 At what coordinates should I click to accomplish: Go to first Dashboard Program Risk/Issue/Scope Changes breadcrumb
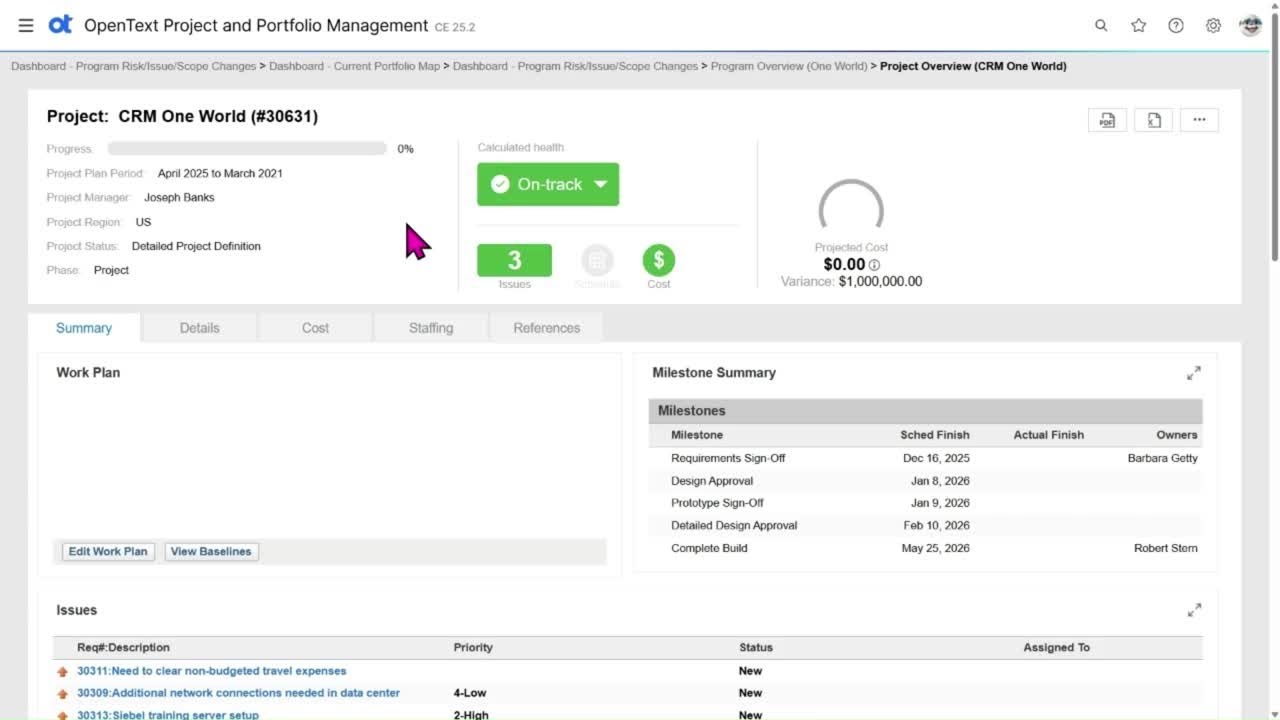click(x=134, y=66)
